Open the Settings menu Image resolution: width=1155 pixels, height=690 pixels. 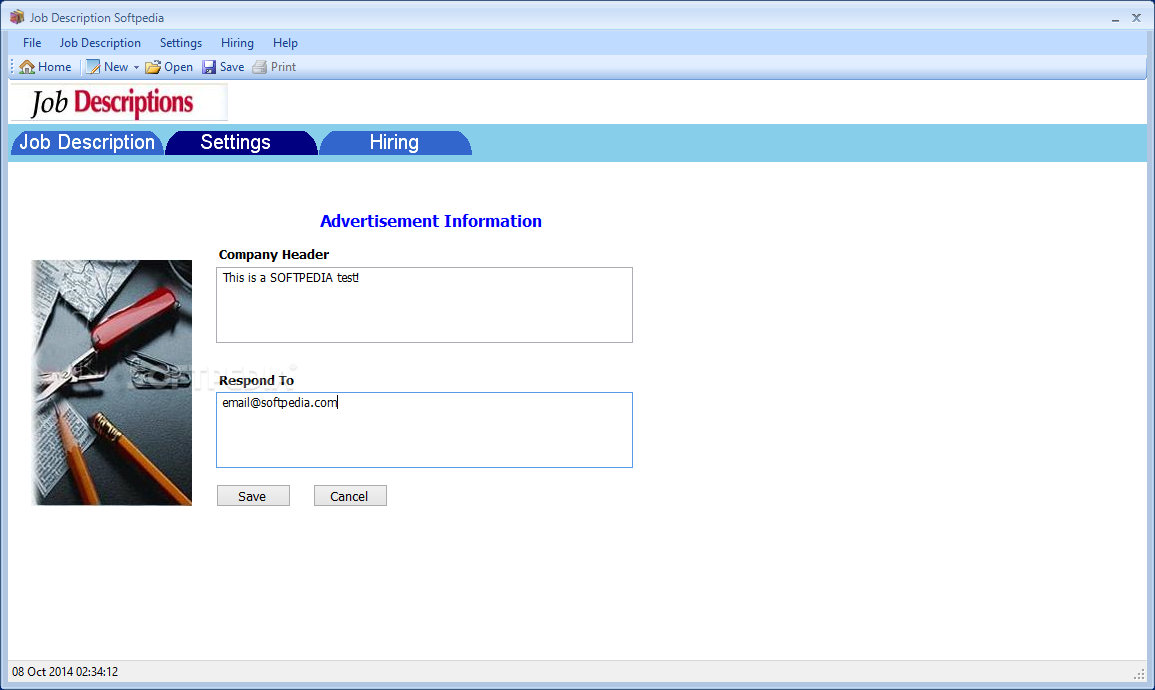click(180, 43)
